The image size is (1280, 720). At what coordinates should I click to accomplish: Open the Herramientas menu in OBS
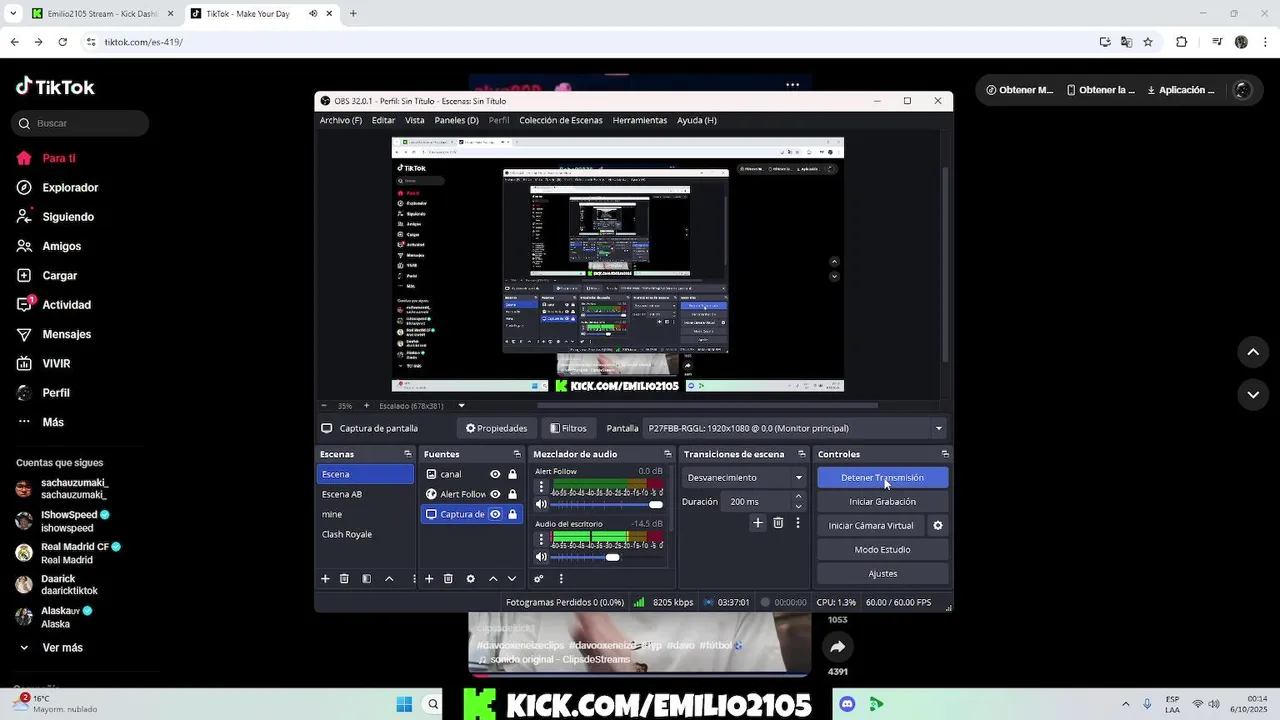[x=640, y=120]
